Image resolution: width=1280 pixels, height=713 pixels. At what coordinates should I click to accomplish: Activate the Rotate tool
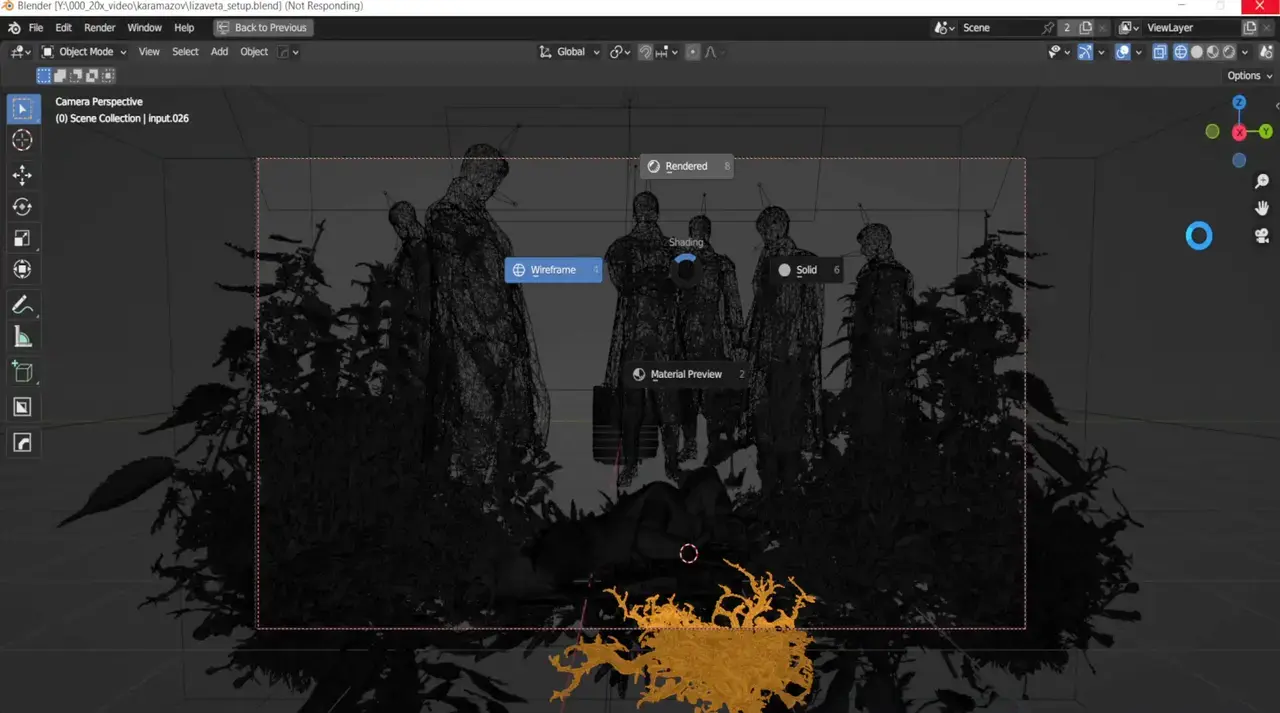(x=24, y=206)
